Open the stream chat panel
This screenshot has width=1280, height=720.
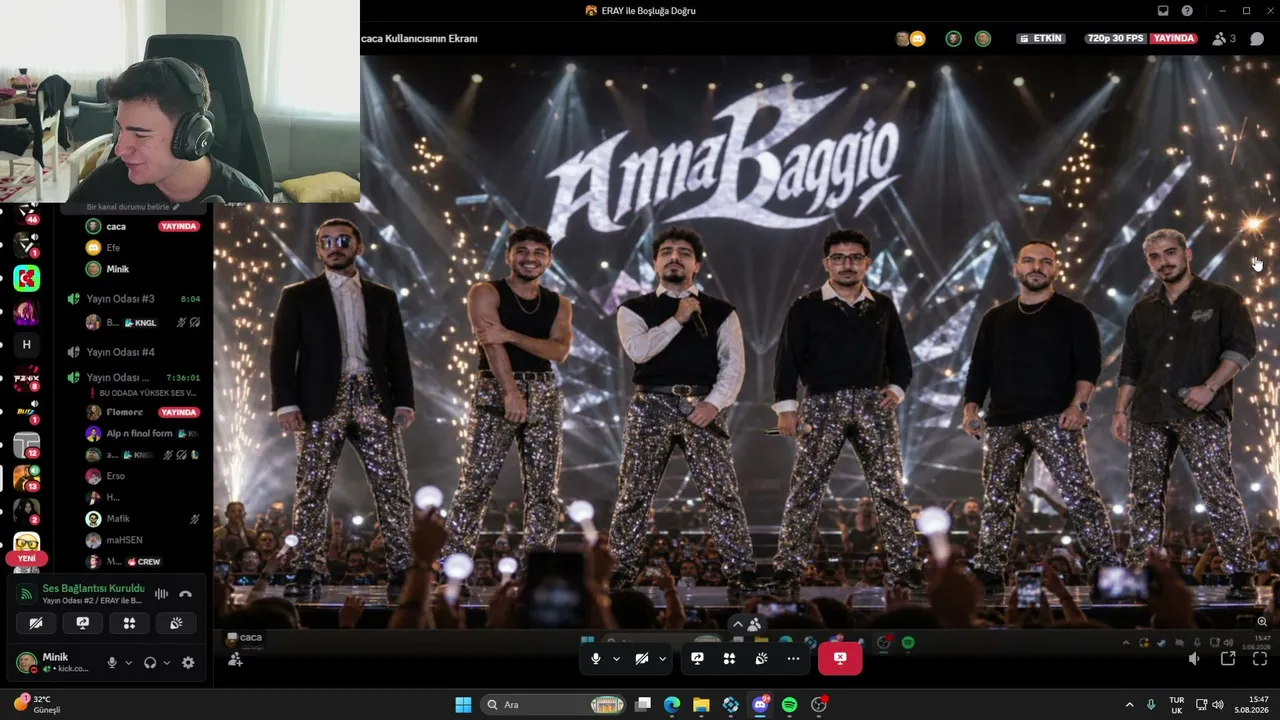coord(1257,39)
